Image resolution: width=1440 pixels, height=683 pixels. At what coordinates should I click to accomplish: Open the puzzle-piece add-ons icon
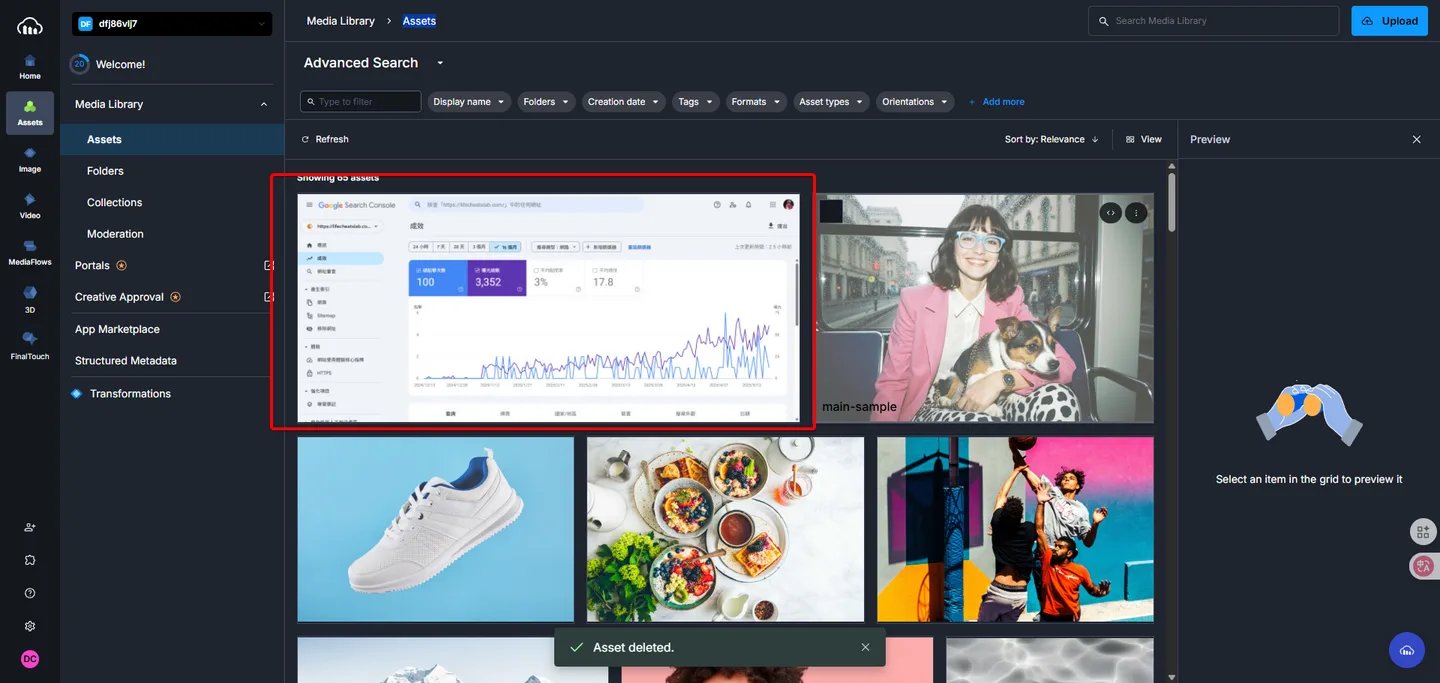coord(30,560)
